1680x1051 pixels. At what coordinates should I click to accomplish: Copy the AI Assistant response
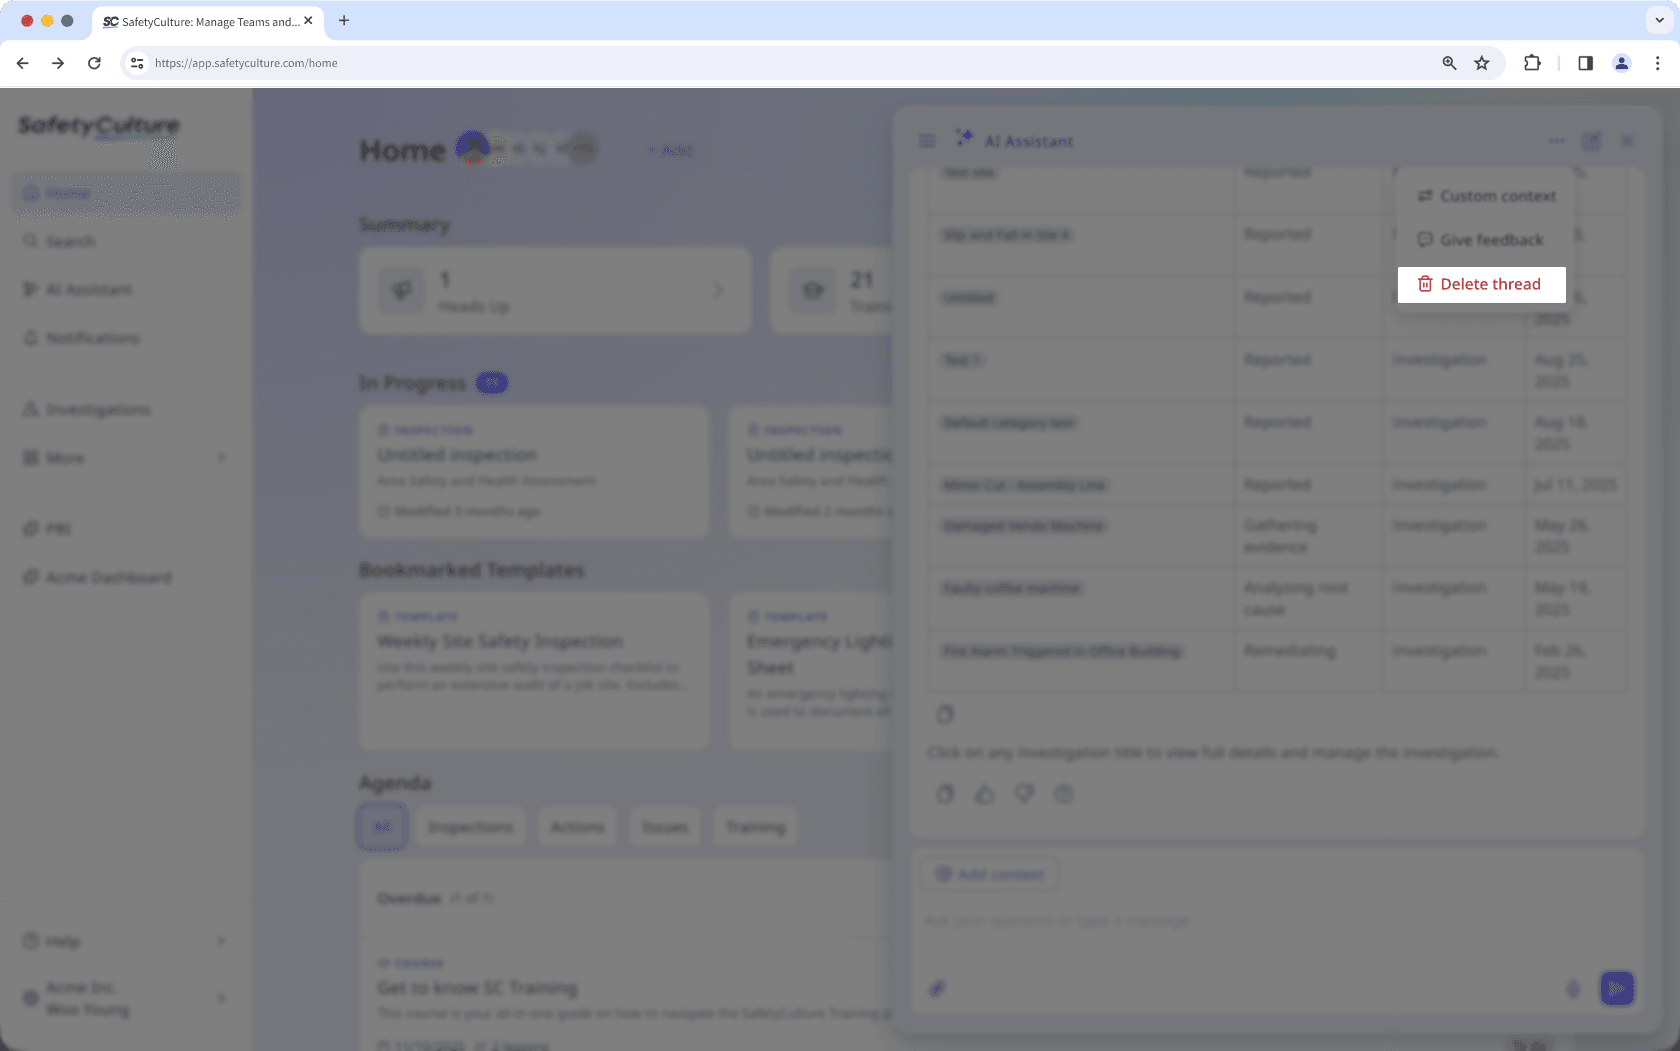click(x=944, y=793)
